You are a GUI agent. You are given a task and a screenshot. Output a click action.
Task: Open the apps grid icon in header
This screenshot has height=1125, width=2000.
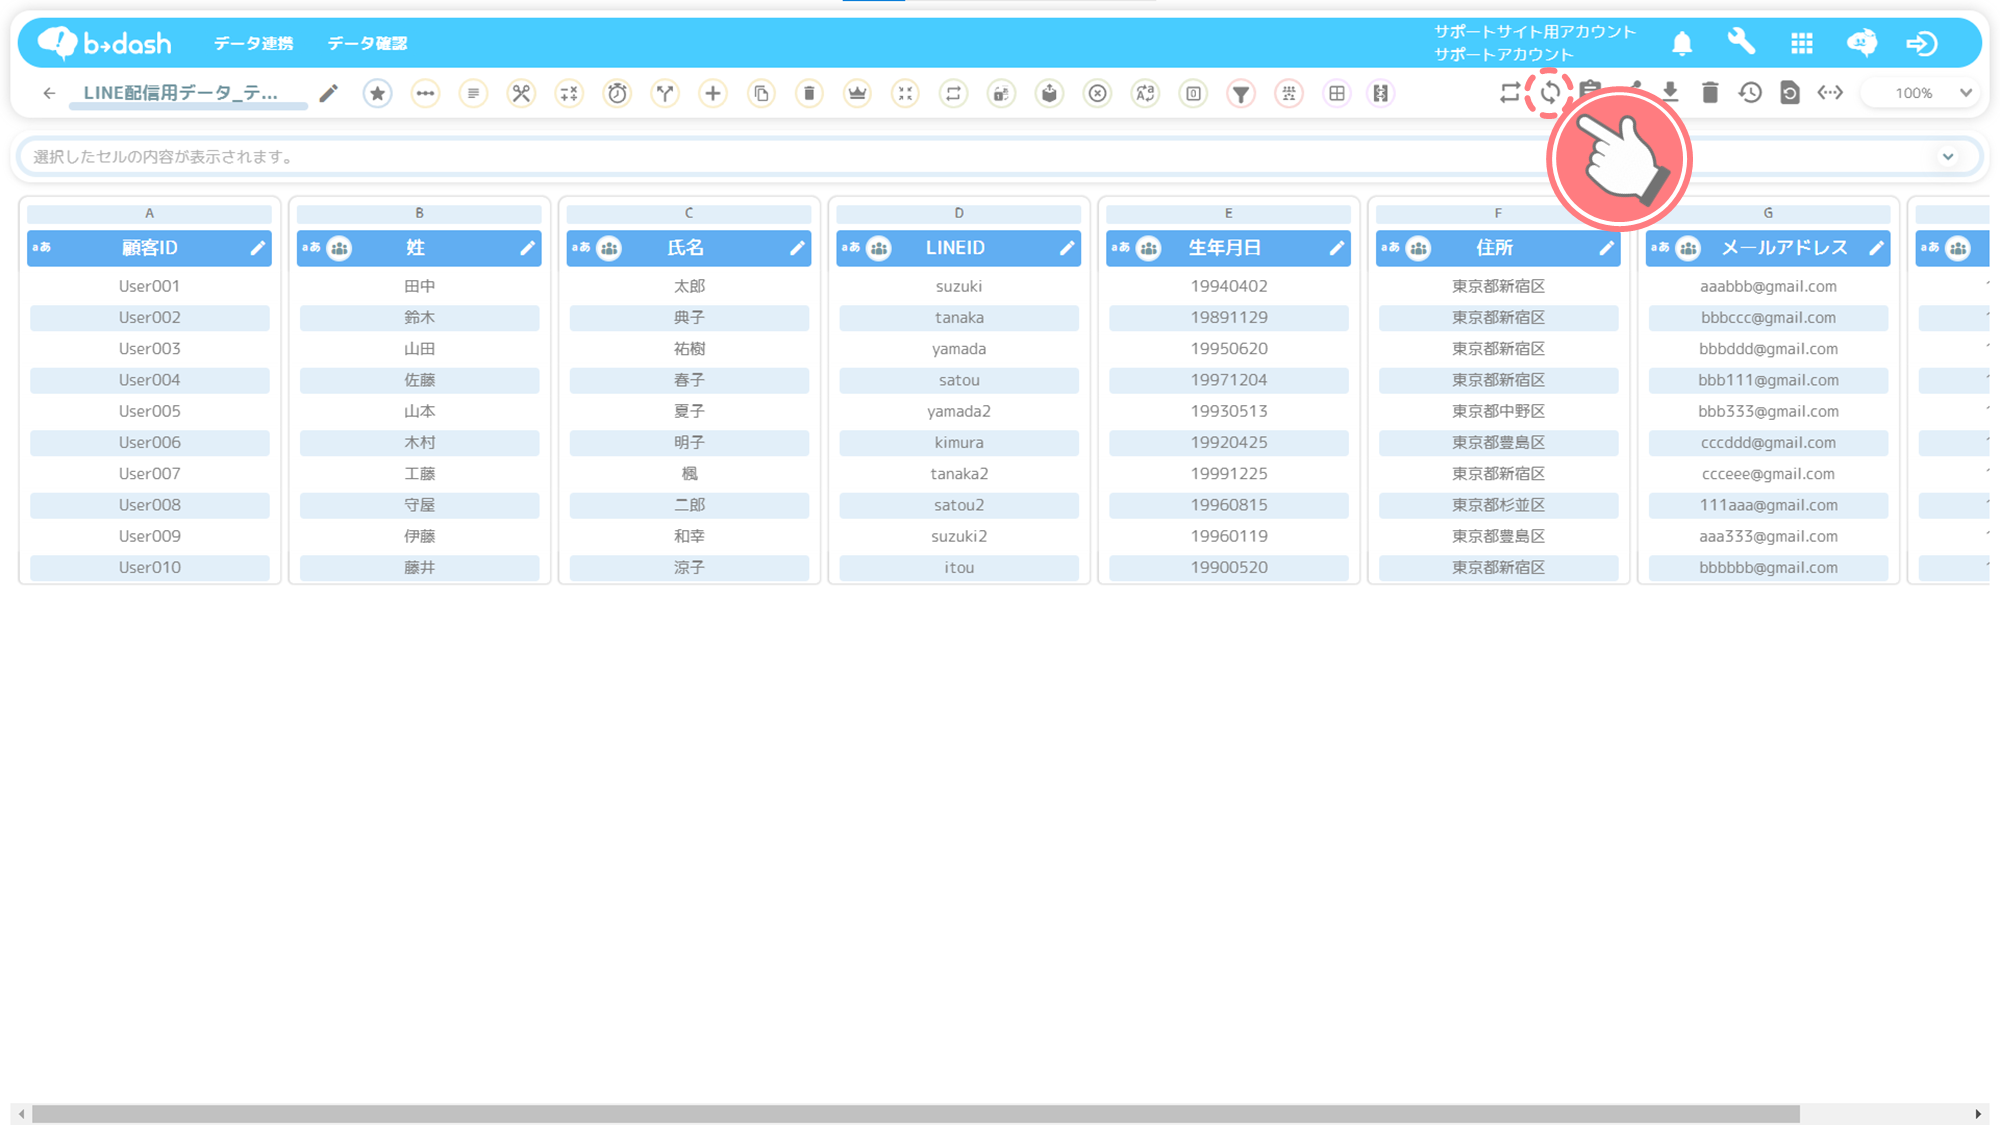pyautogui.click(x=1802, y=43)
